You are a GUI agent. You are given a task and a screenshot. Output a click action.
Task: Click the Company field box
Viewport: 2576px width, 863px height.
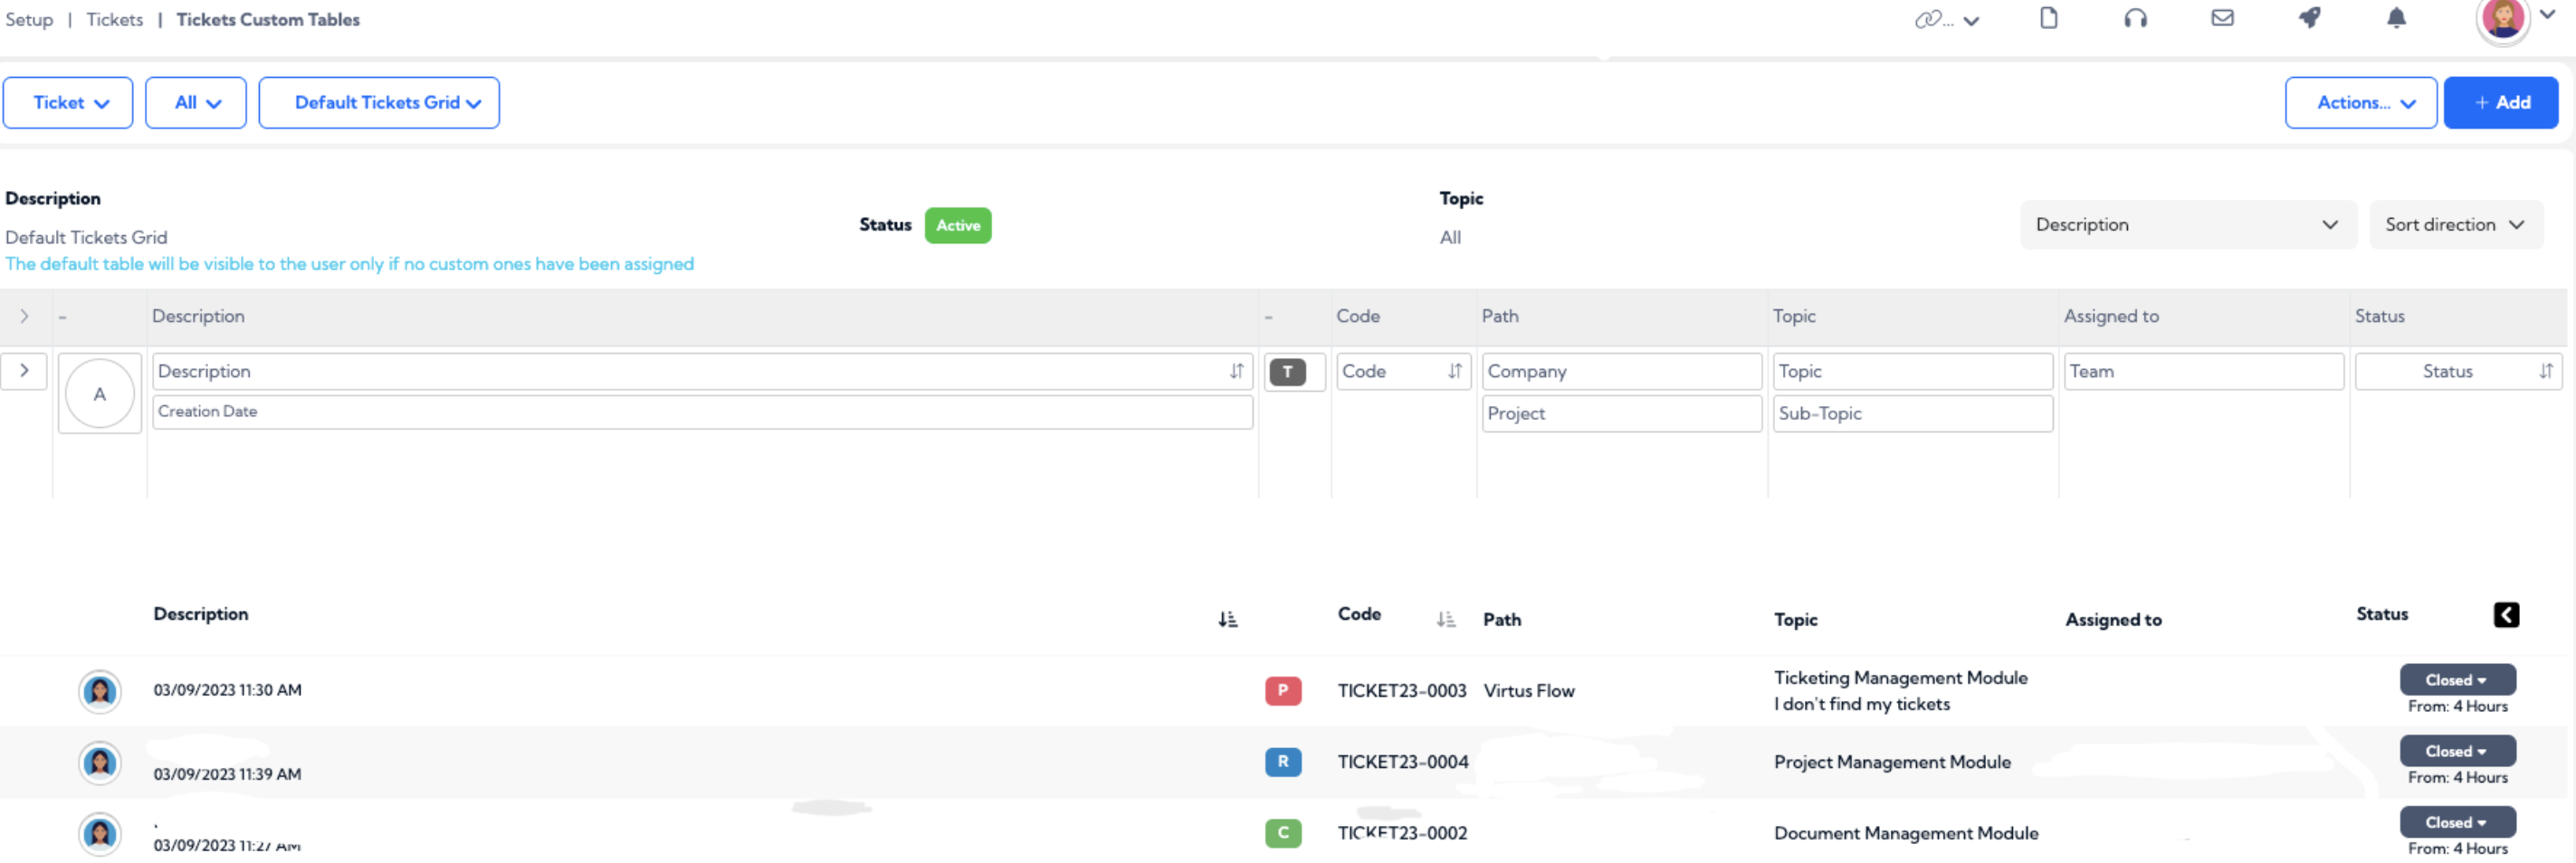(x=1621, y=371)
